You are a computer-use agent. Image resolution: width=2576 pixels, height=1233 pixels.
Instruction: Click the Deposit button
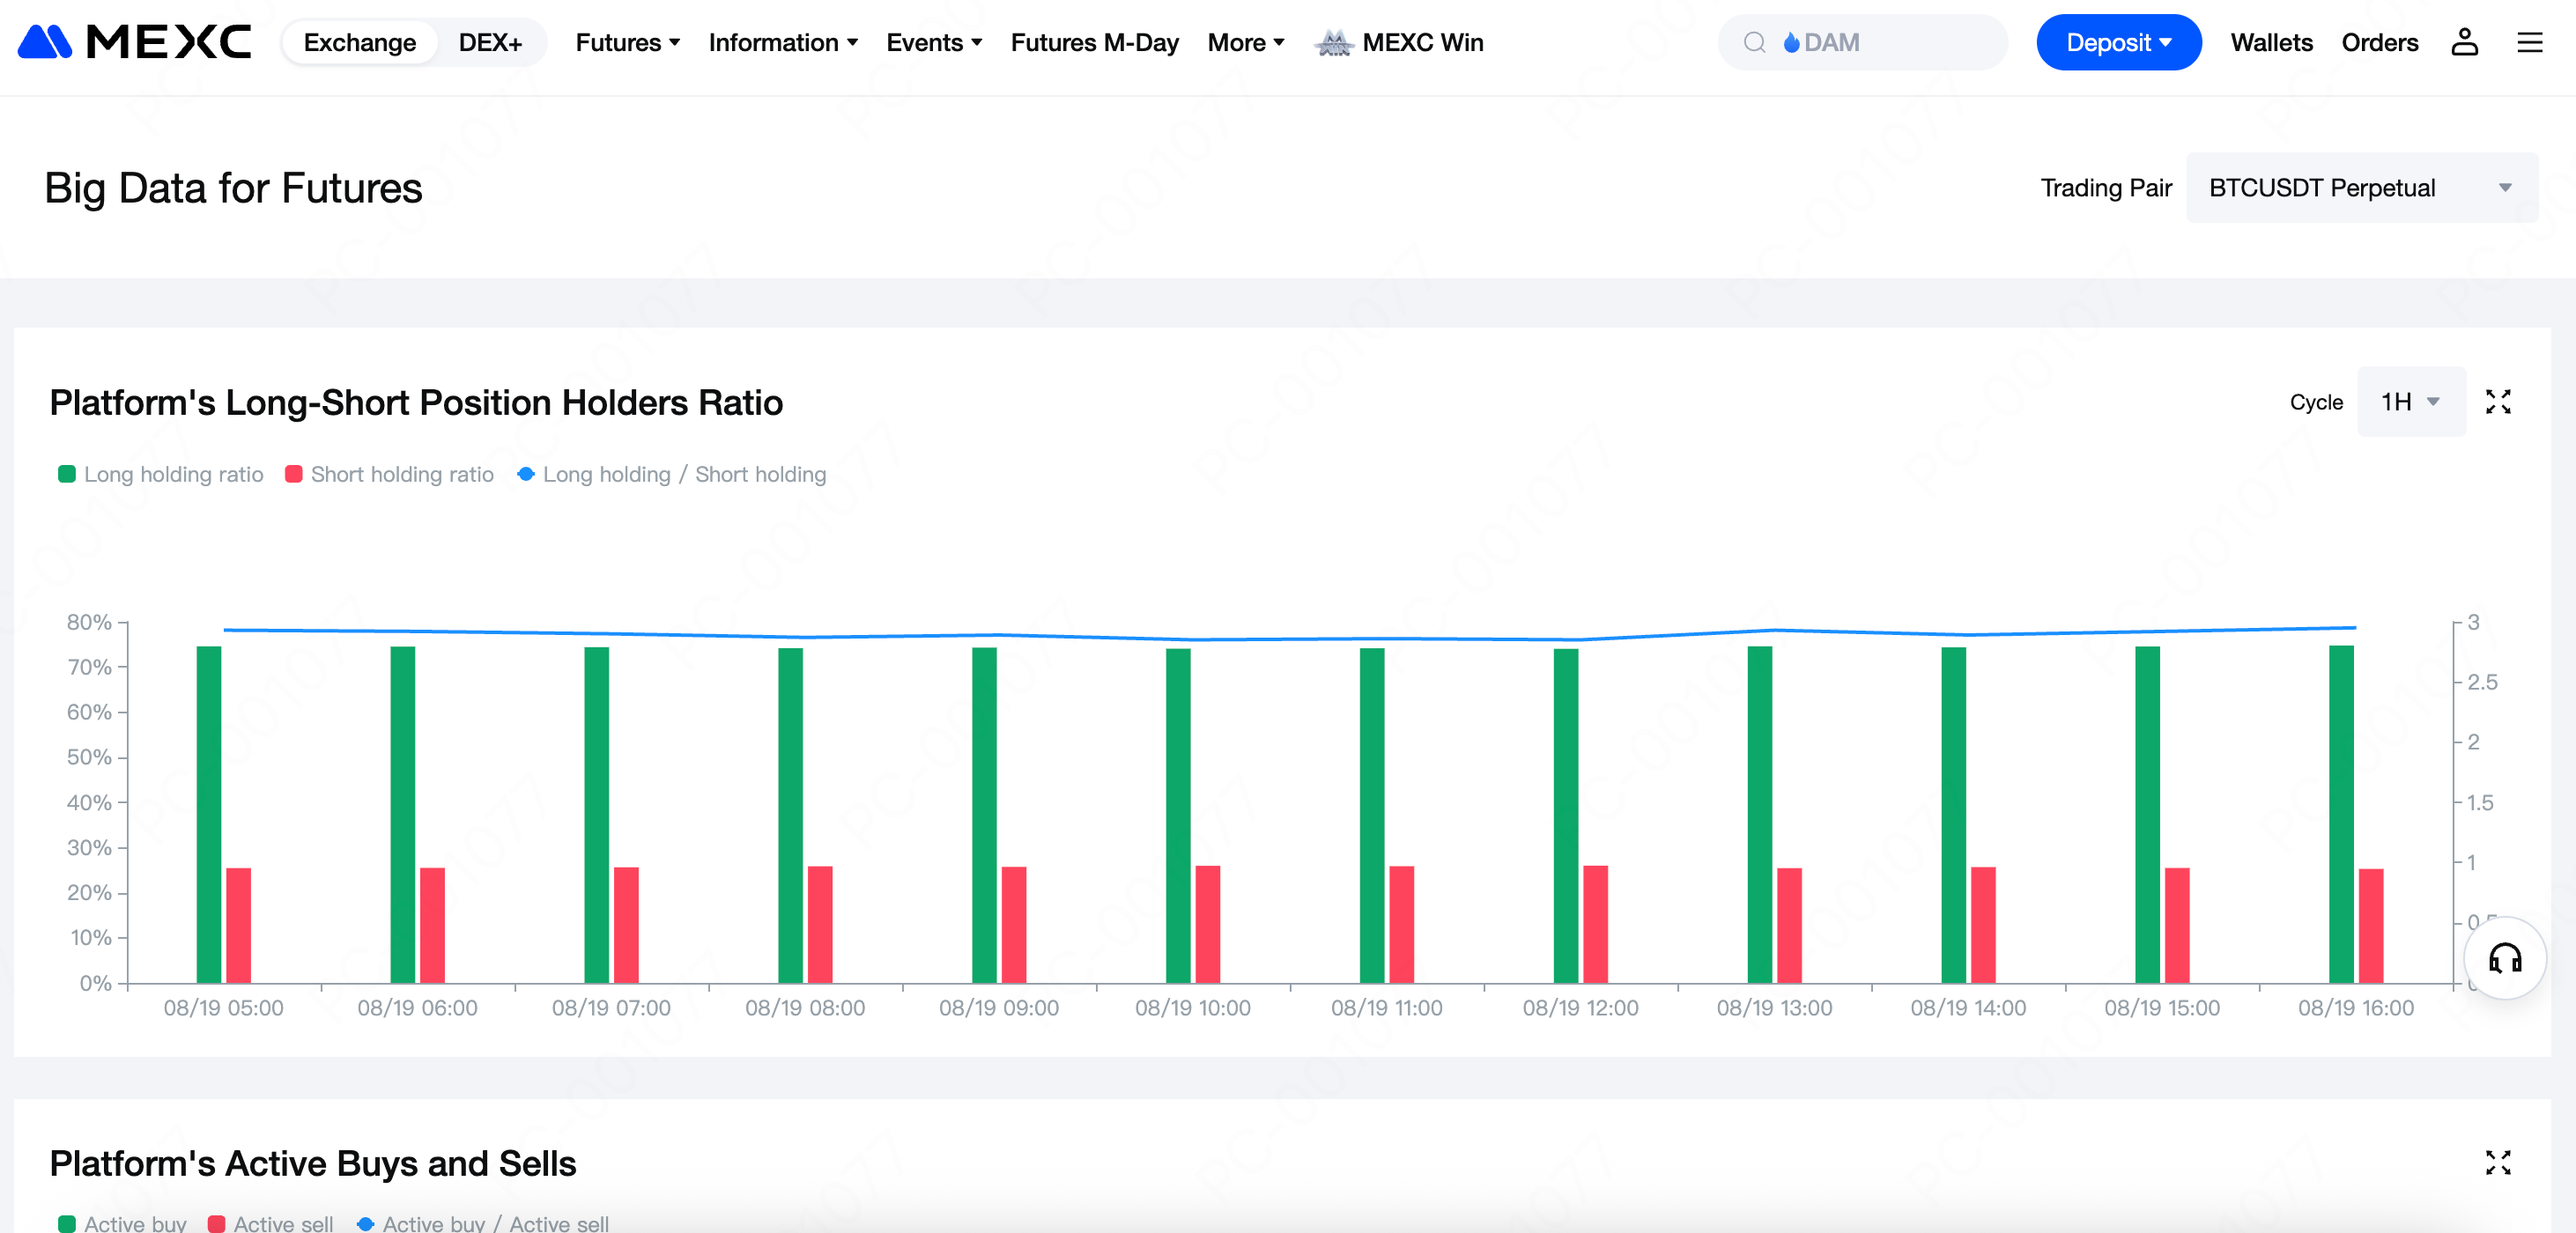point(2118,42)
